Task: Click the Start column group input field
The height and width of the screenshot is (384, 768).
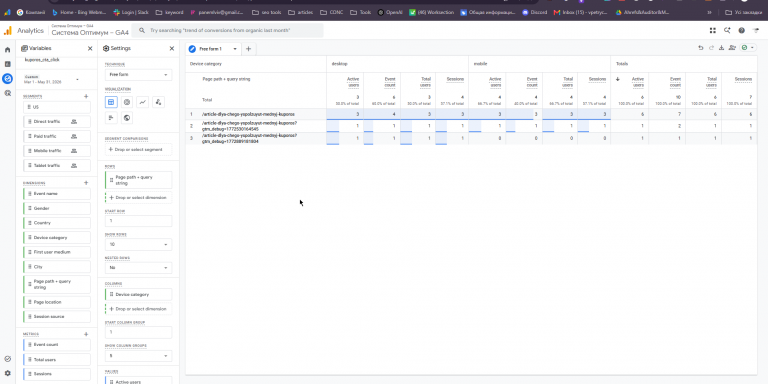Action: 139,332
